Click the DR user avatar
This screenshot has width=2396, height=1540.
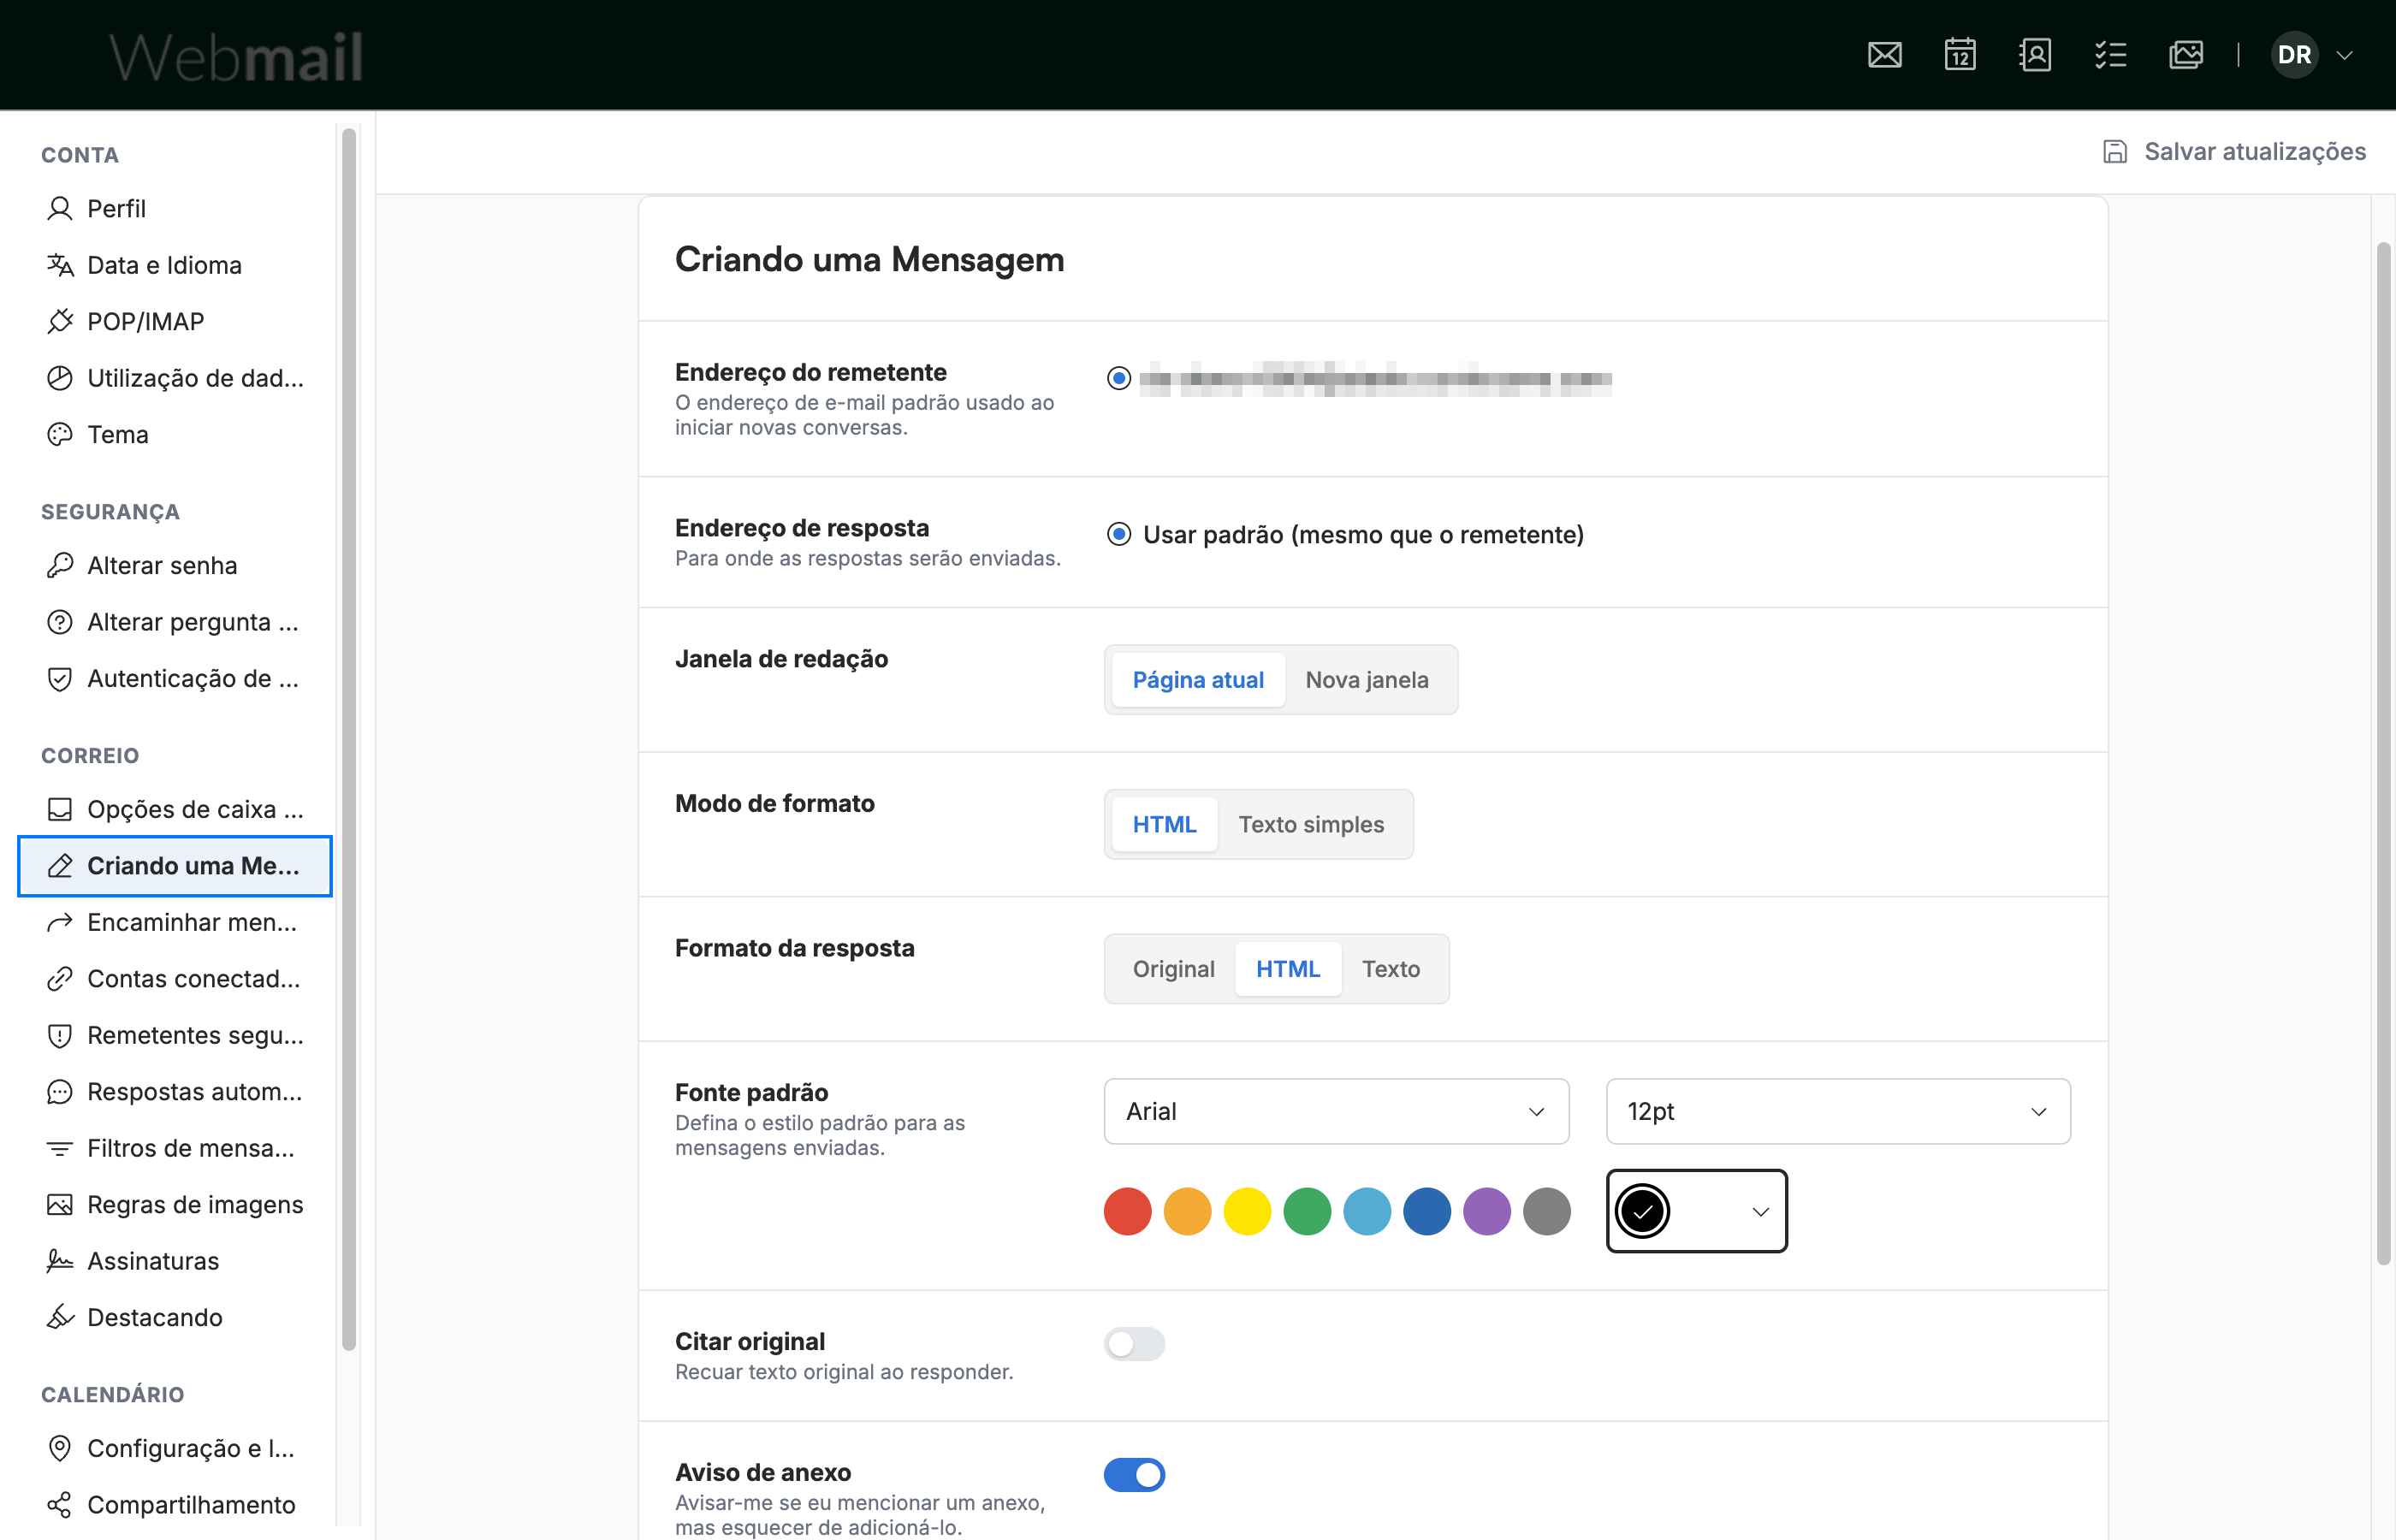2294,55
